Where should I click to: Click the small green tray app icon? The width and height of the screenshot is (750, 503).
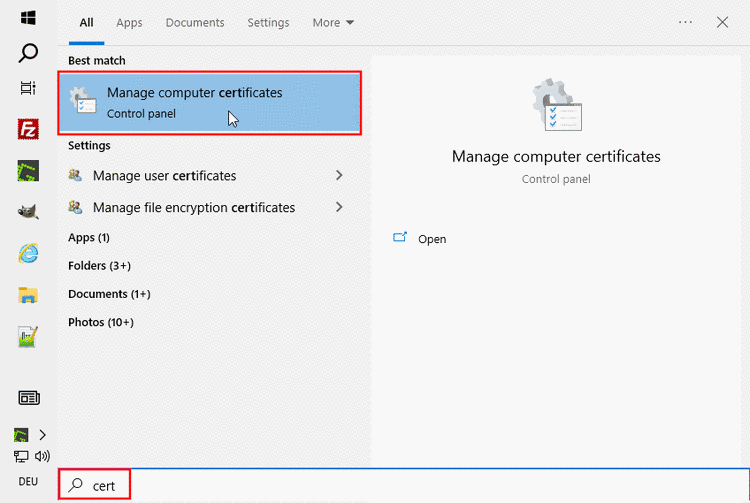click(x=21, y=435)
